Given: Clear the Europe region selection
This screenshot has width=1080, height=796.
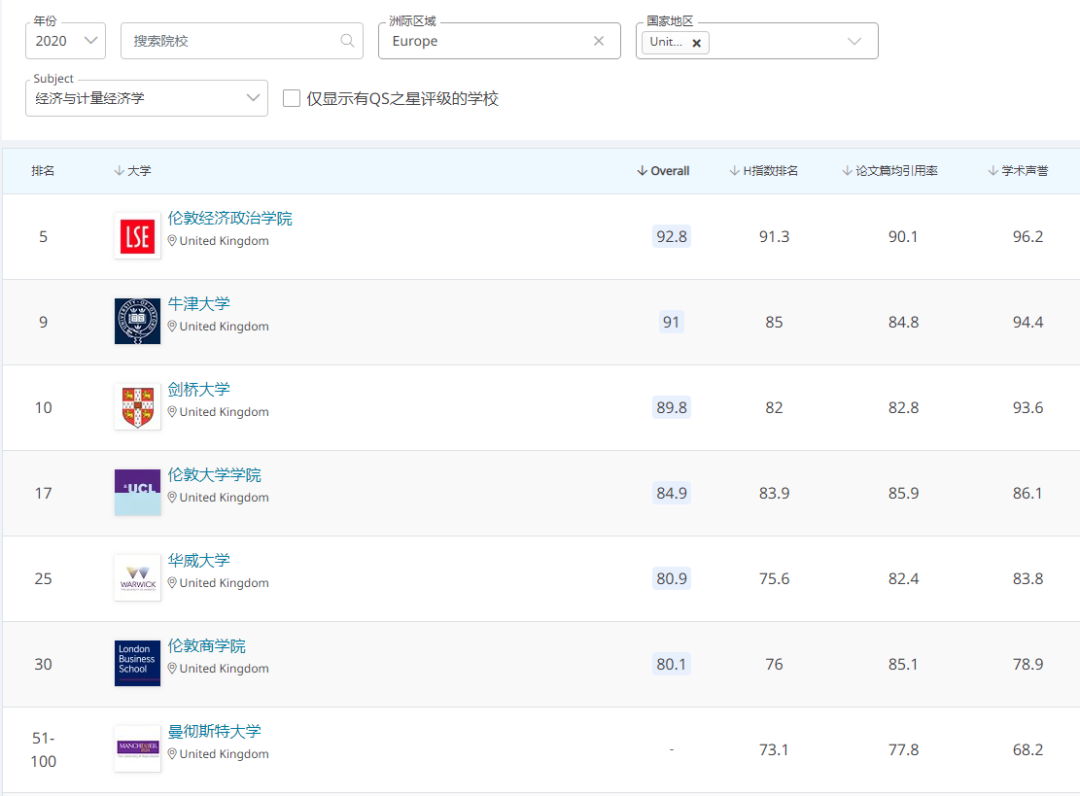Looking at the screenshot, I should click(599, 41).
